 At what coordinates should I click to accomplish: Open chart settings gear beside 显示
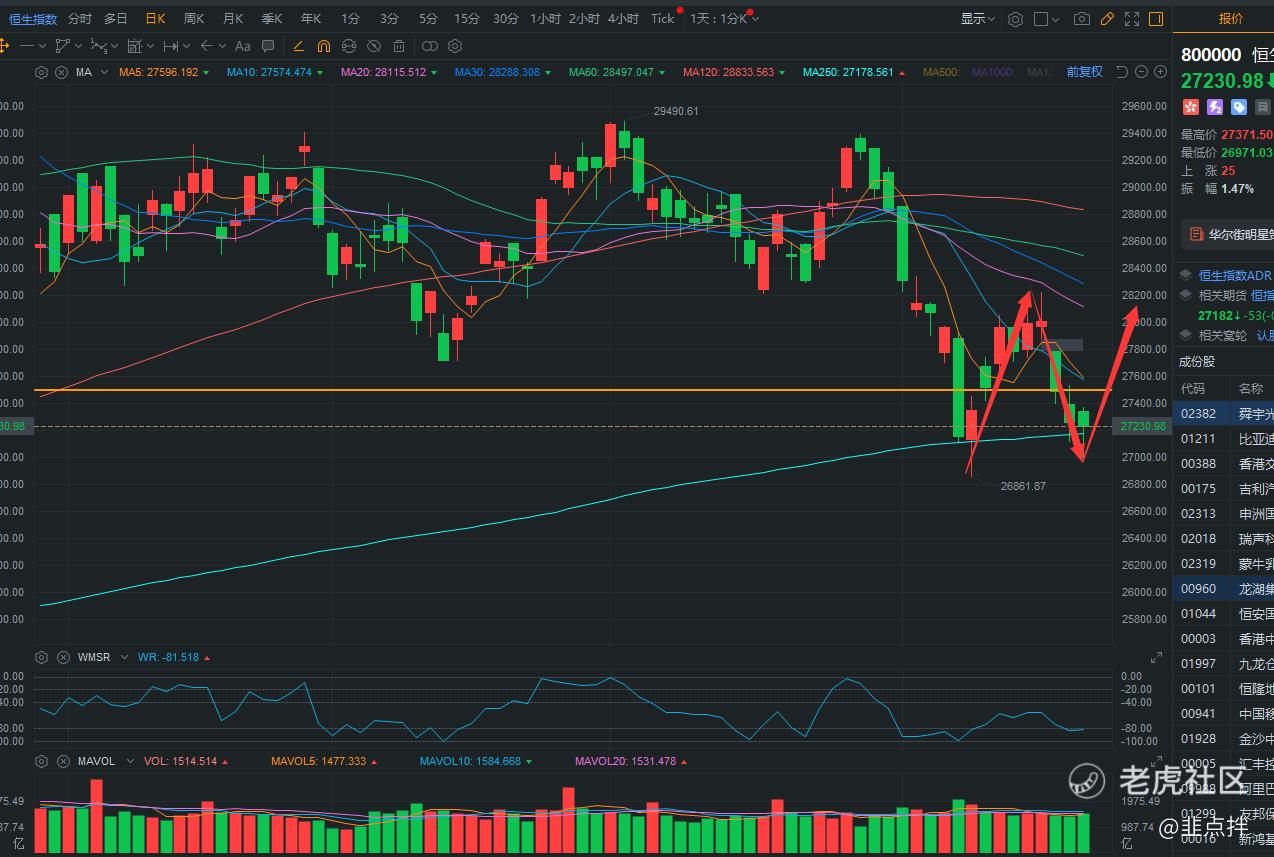(1016, 18)
